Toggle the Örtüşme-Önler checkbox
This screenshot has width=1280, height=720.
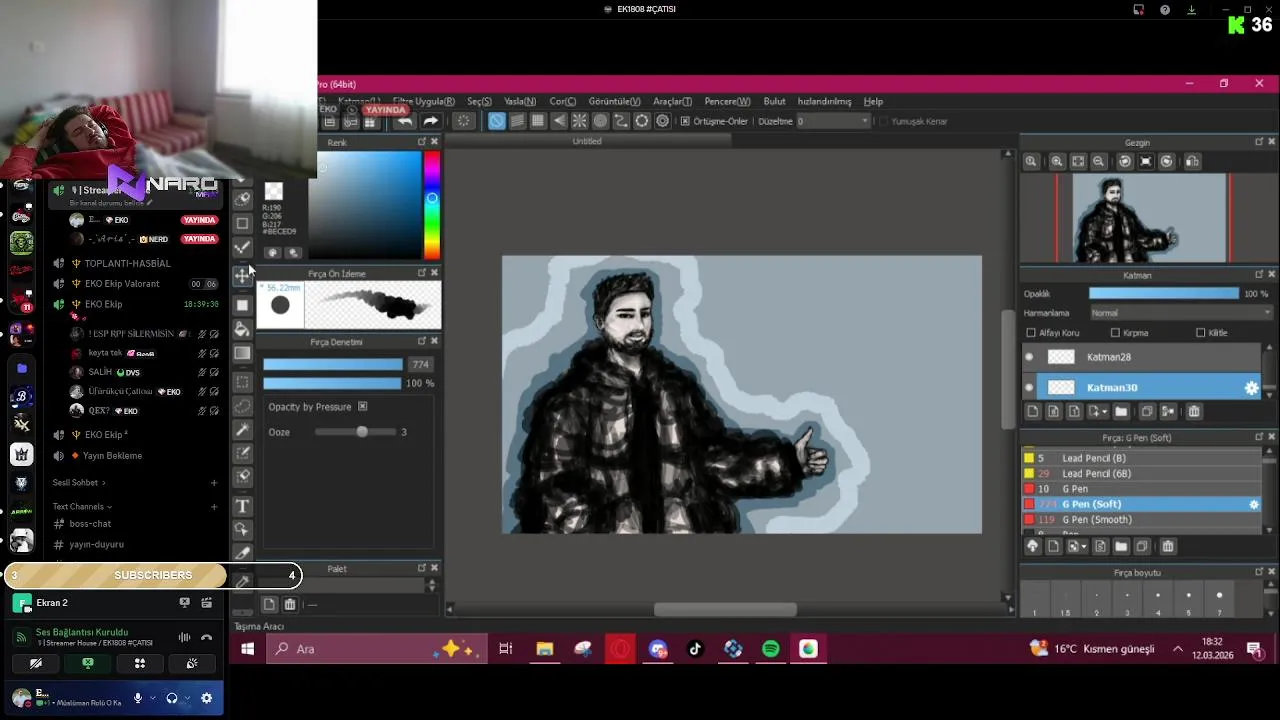click(x=685, y=121)
